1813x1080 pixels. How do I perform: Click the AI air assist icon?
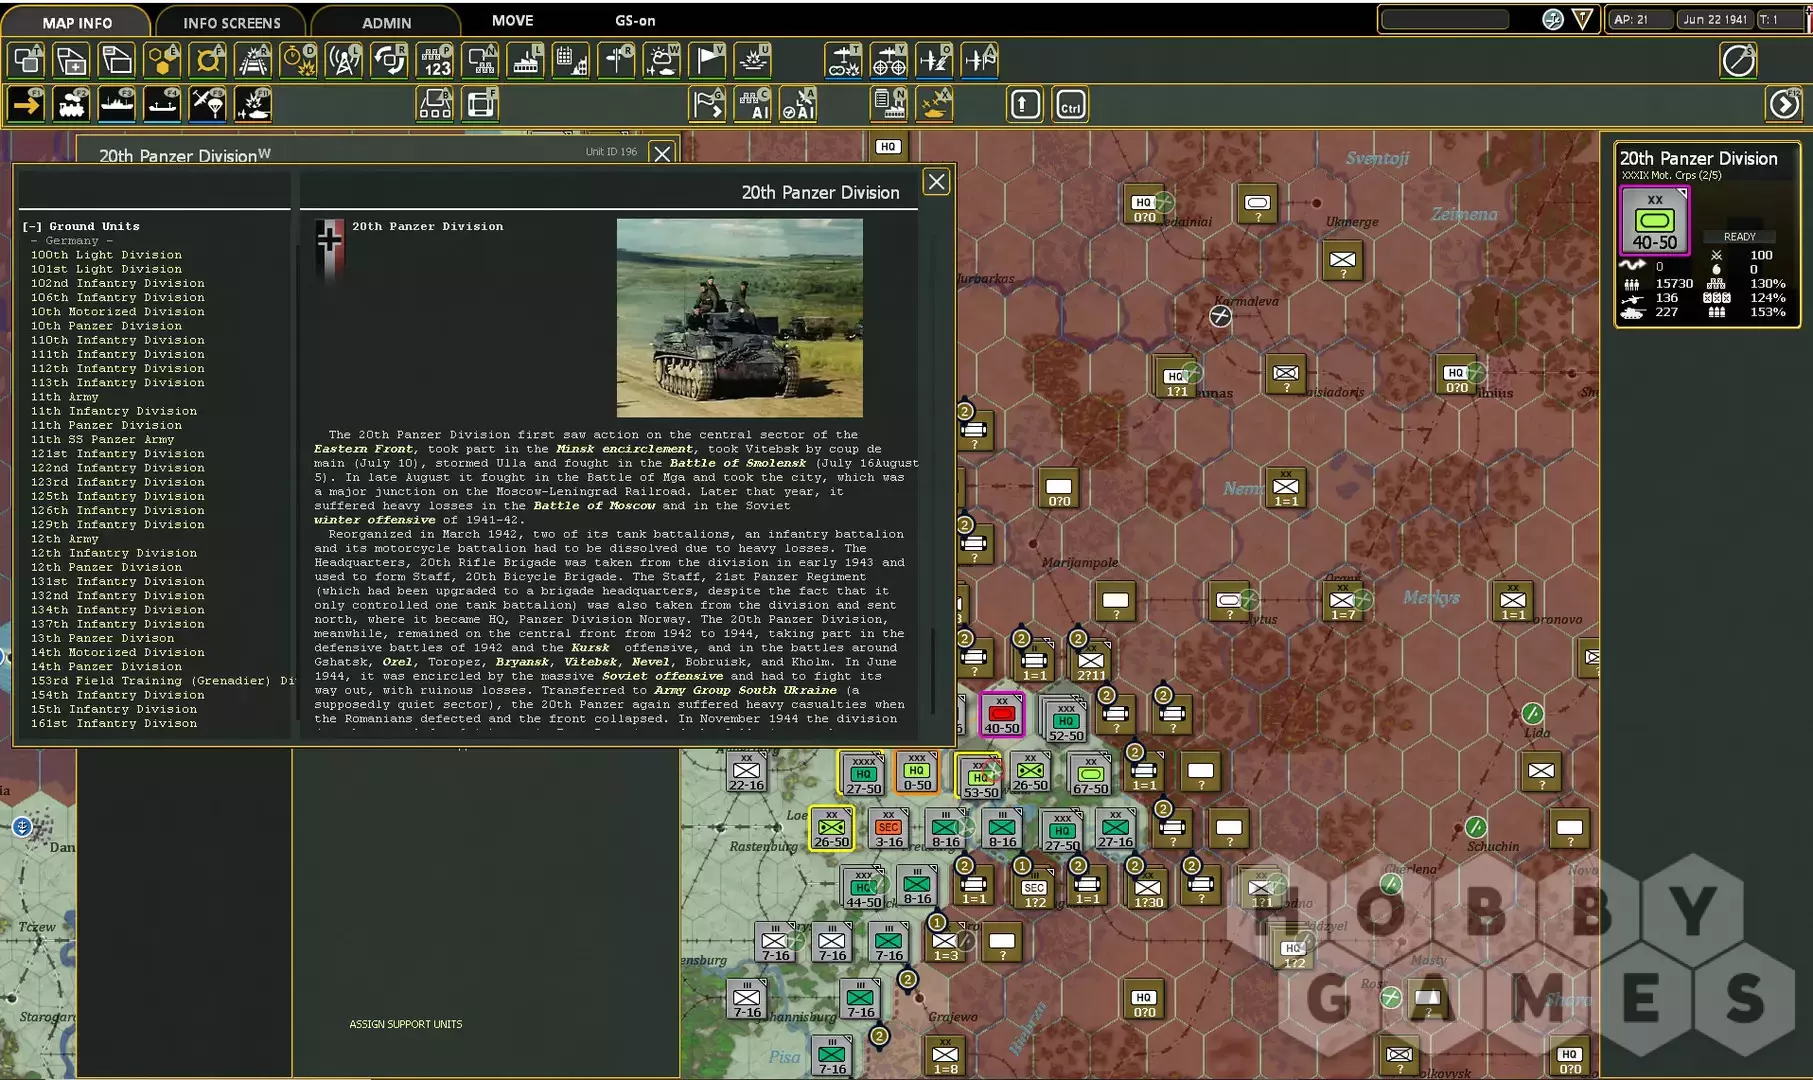(x=798, y=105)
